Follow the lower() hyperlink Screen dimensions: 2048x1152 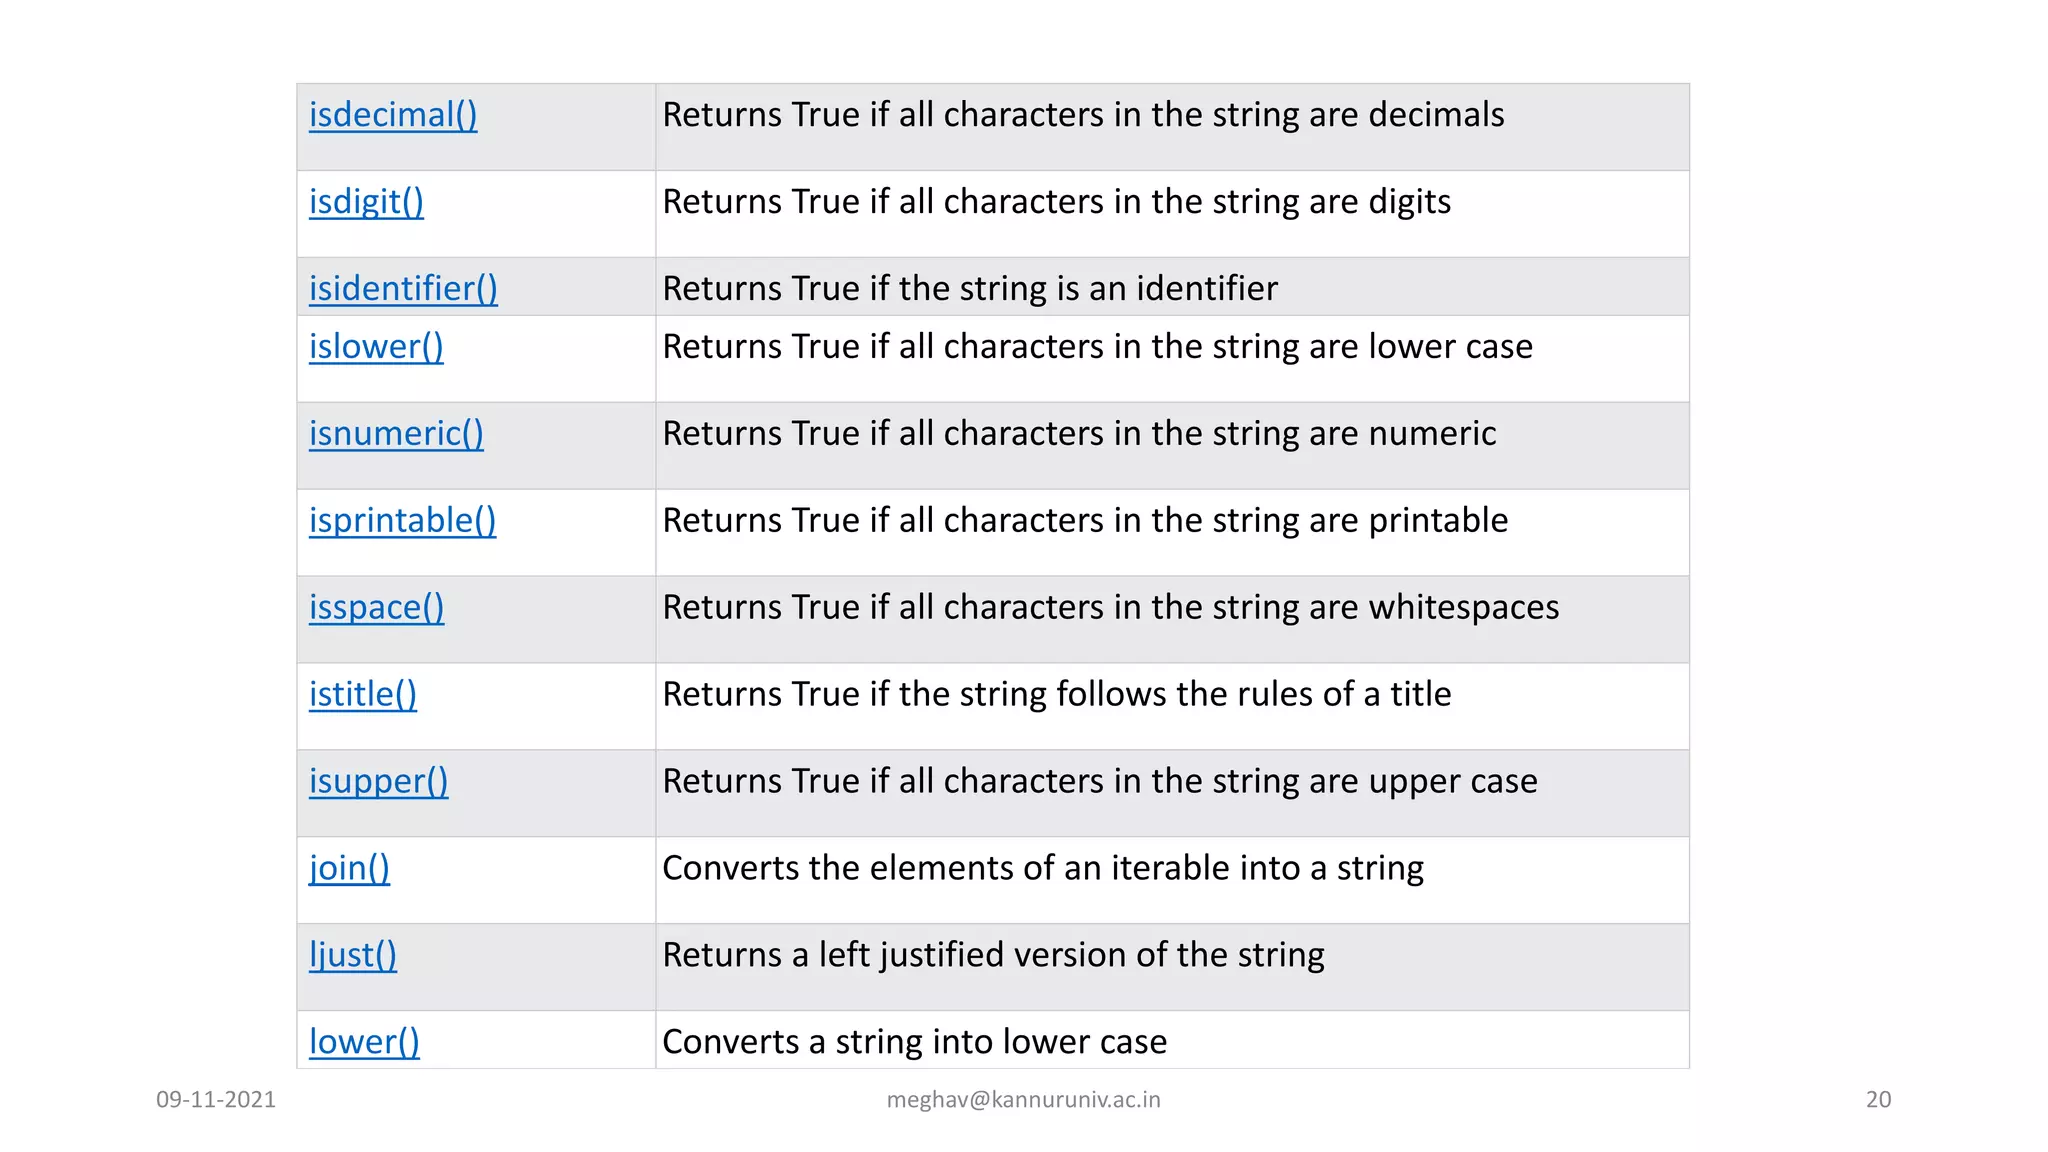(x=364, y=1043)
